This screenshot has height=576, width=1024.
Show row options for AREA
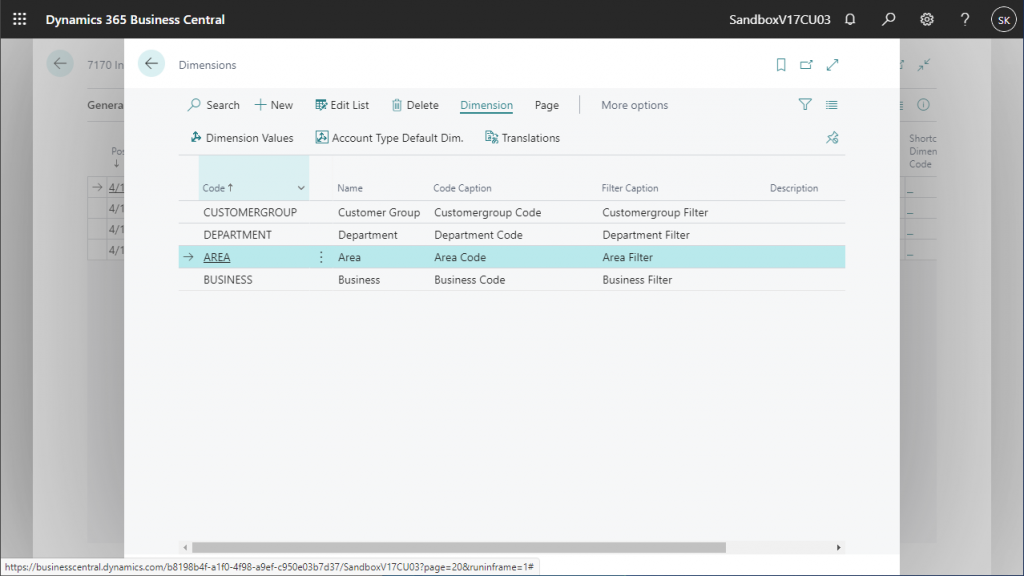point(321,257)
